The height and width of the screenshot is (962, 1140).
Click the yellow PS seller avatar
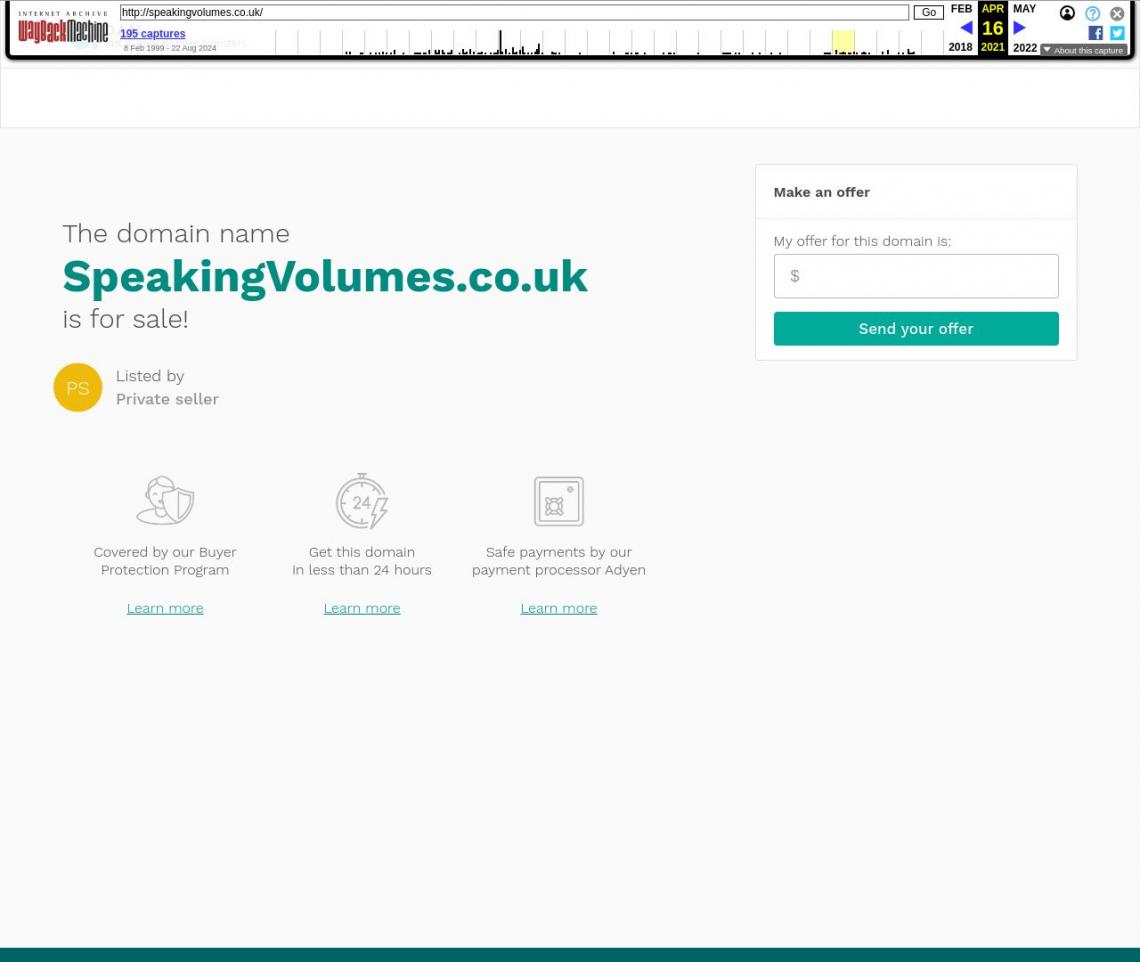(x=78, y=388)
